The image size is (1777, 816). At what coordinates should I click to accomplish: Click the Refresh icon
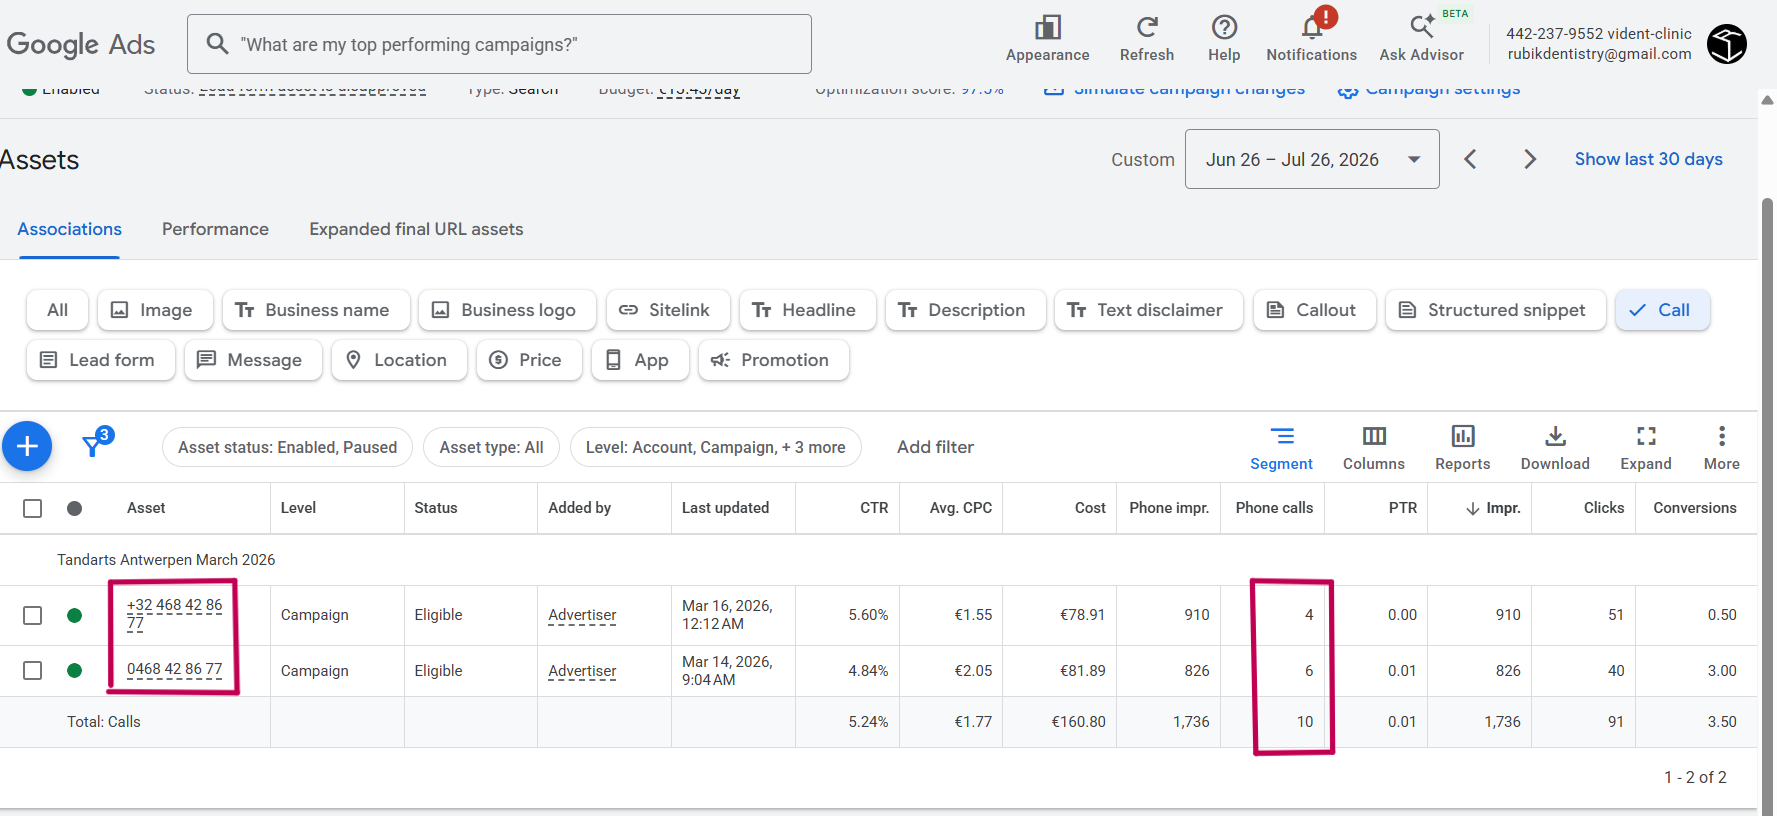[x=1147, y=39]
